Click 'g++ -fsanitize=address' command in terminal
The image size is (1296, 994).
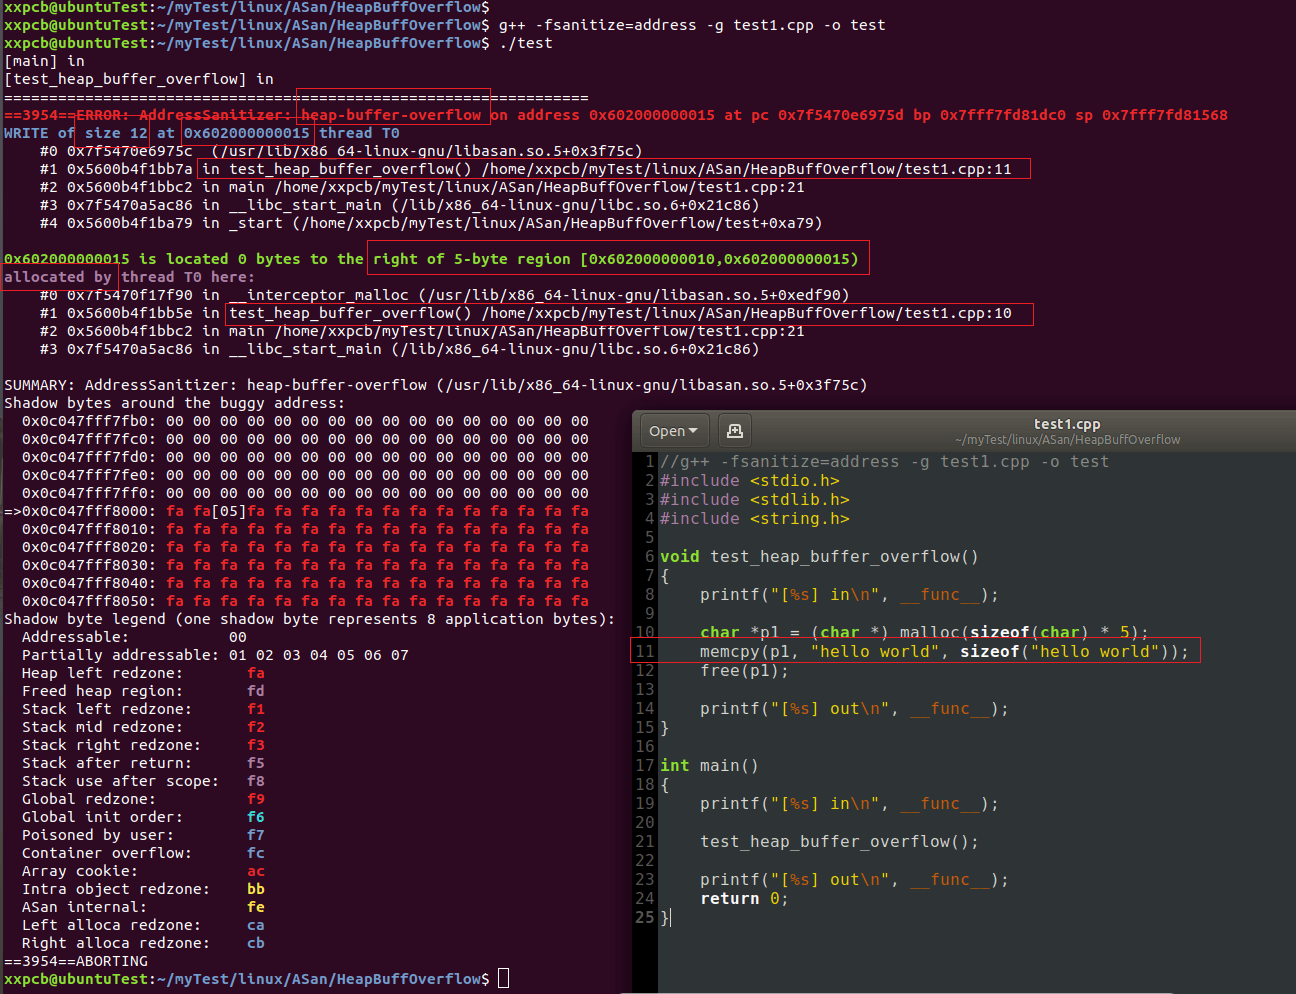(692, 25)
